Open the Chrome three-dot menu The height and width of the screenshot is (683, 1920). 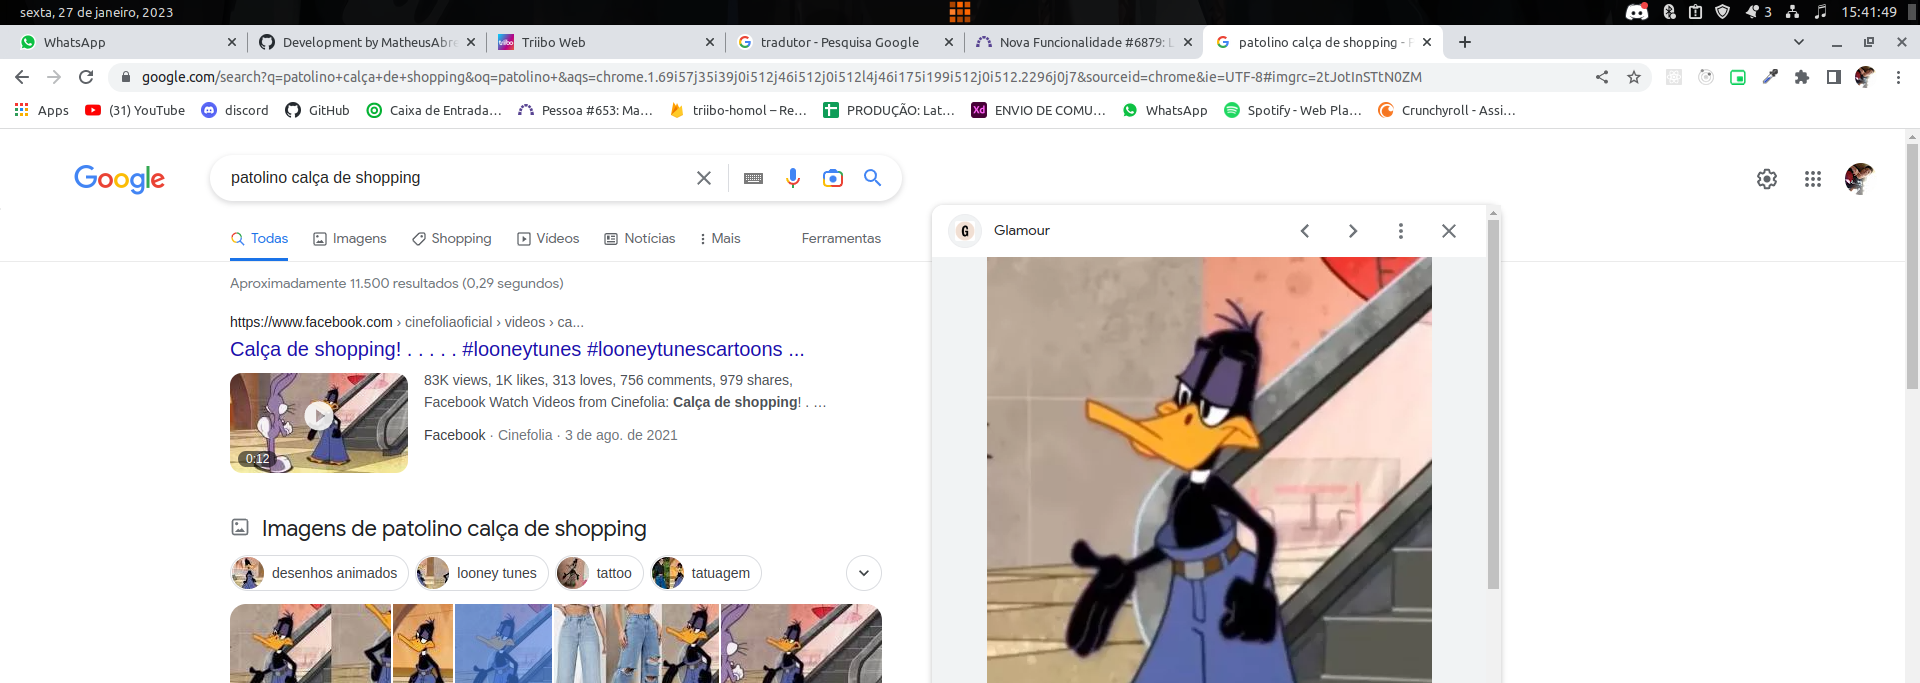[x=1898, y=77]
